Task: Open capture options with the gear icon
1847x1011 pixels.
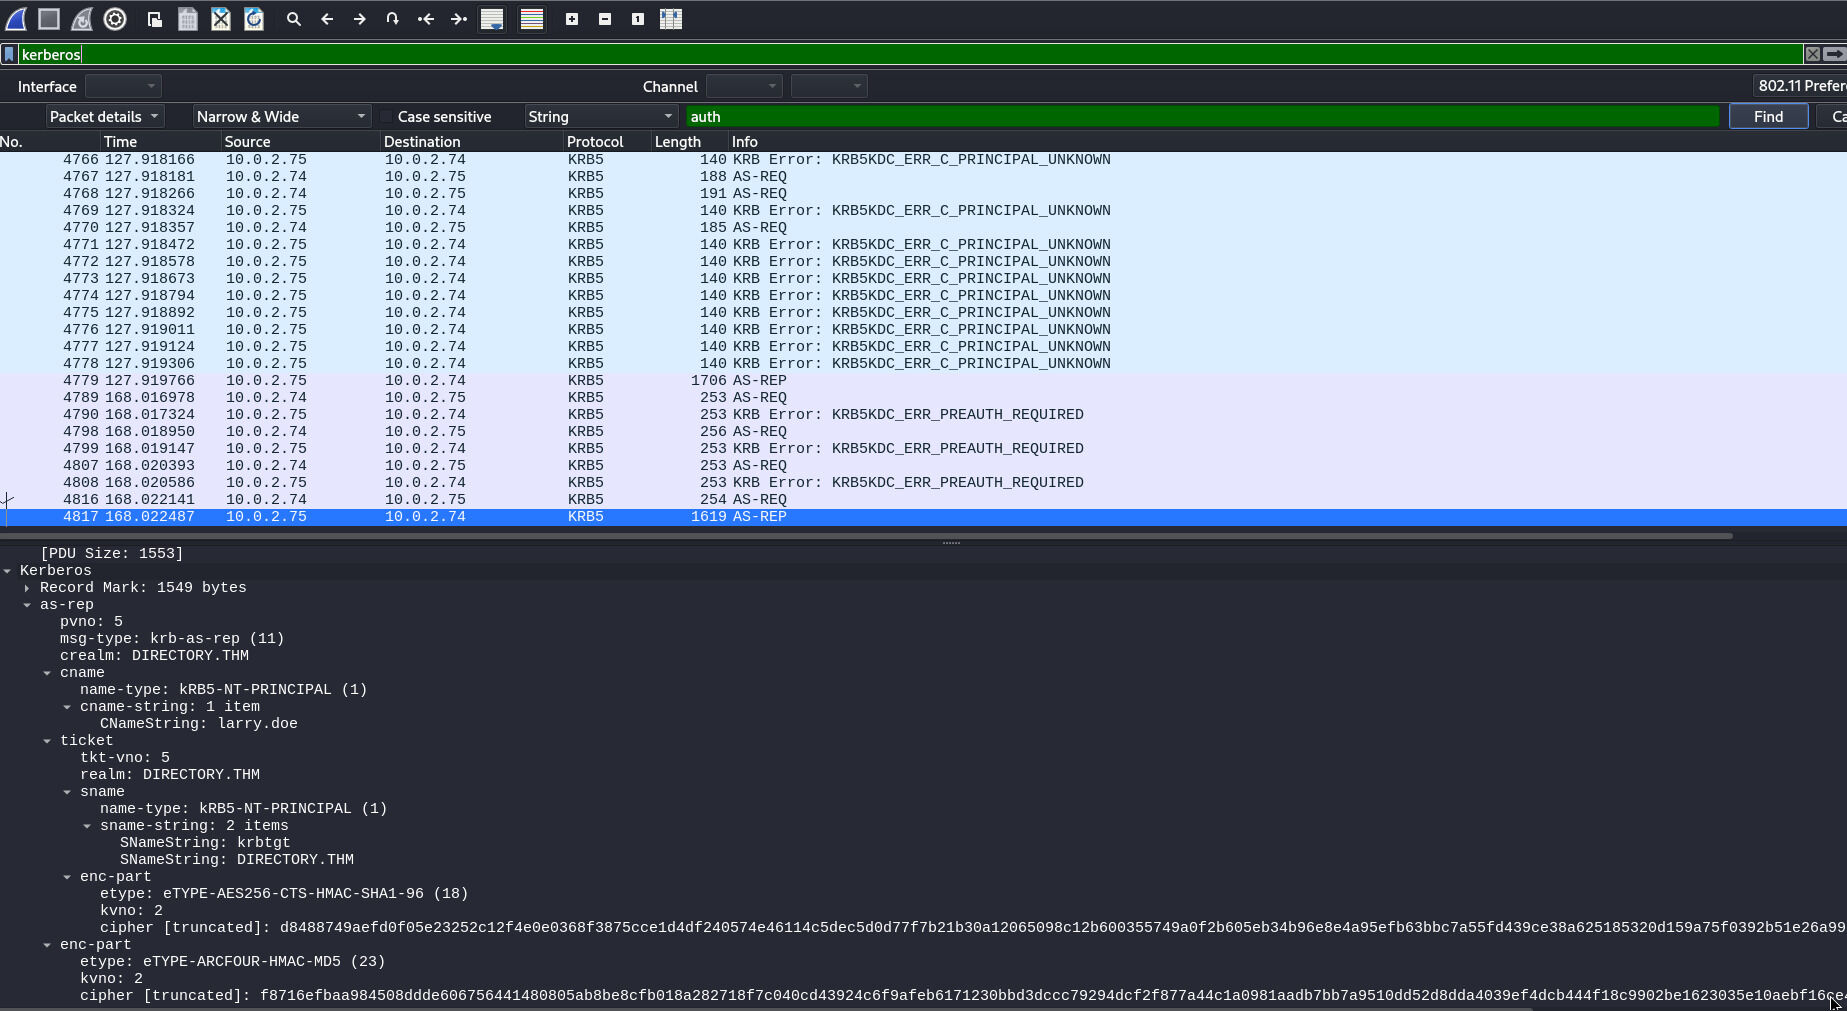Action: click(114, 18)
